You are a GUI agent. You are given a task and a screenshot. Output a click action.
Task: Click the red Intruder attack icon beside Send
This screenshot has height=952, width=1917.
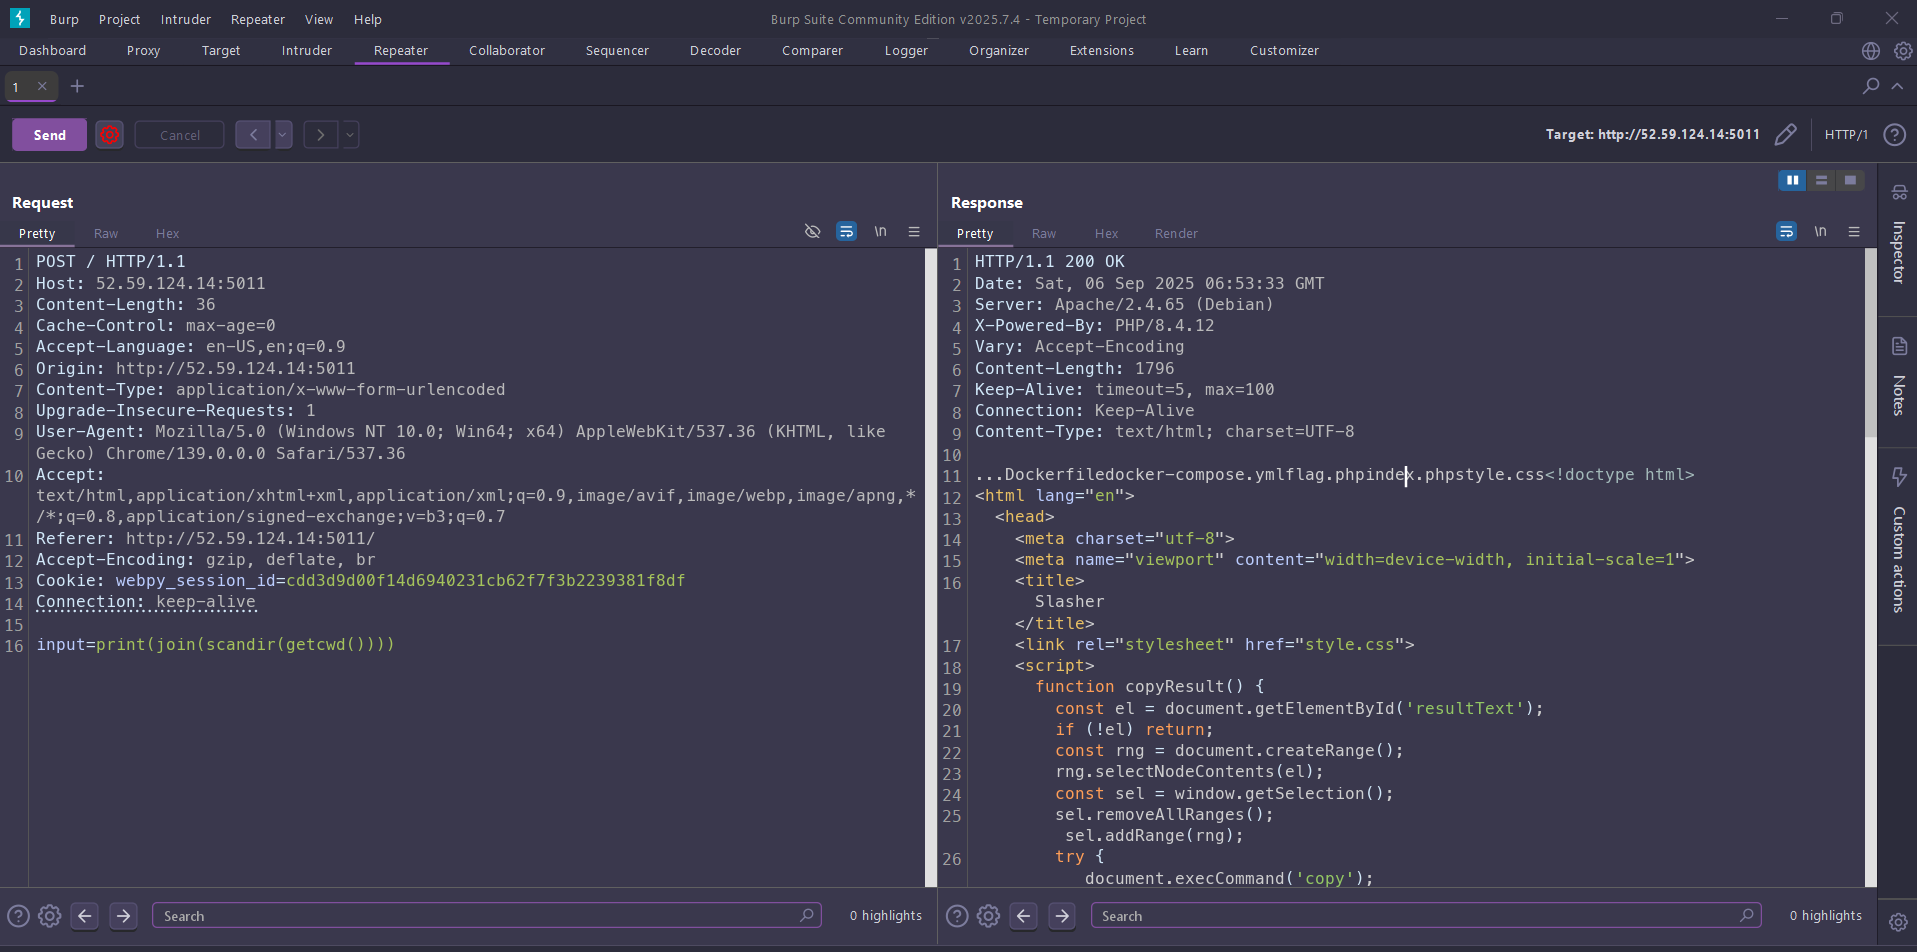(109, 134)
